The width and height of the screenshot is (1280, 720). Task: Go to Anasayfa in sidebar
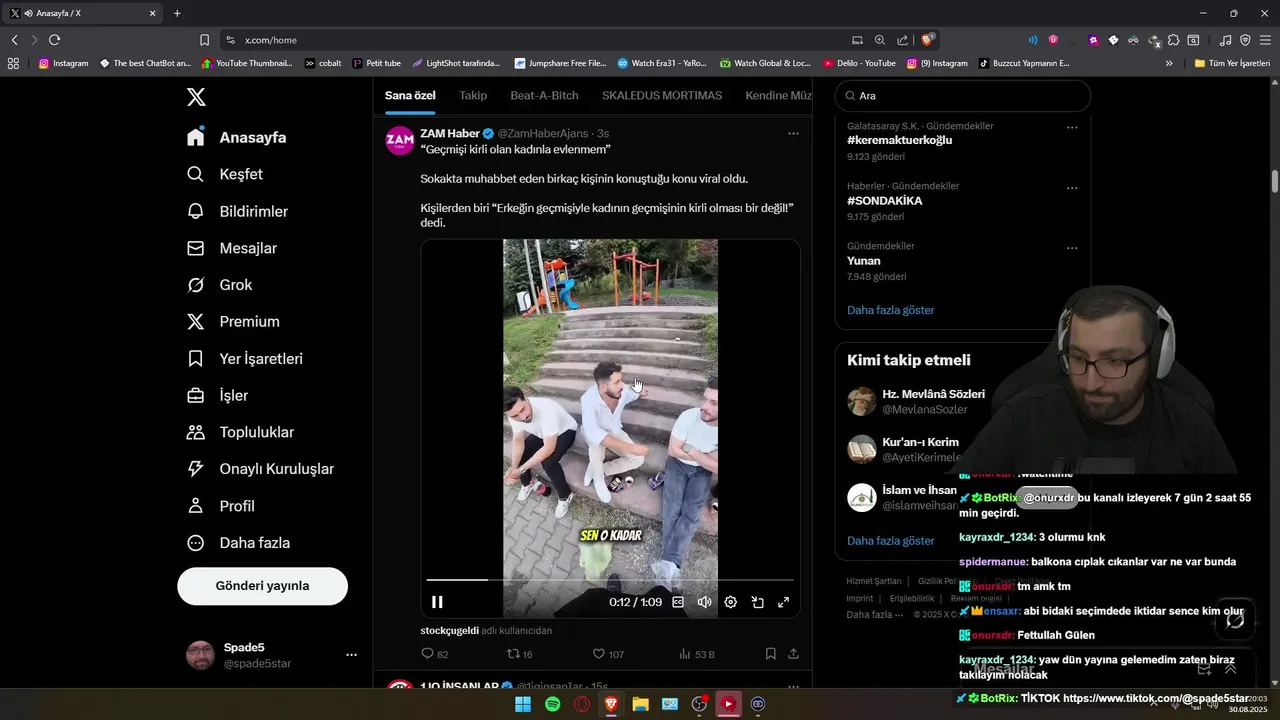click(x=237, y=137)
